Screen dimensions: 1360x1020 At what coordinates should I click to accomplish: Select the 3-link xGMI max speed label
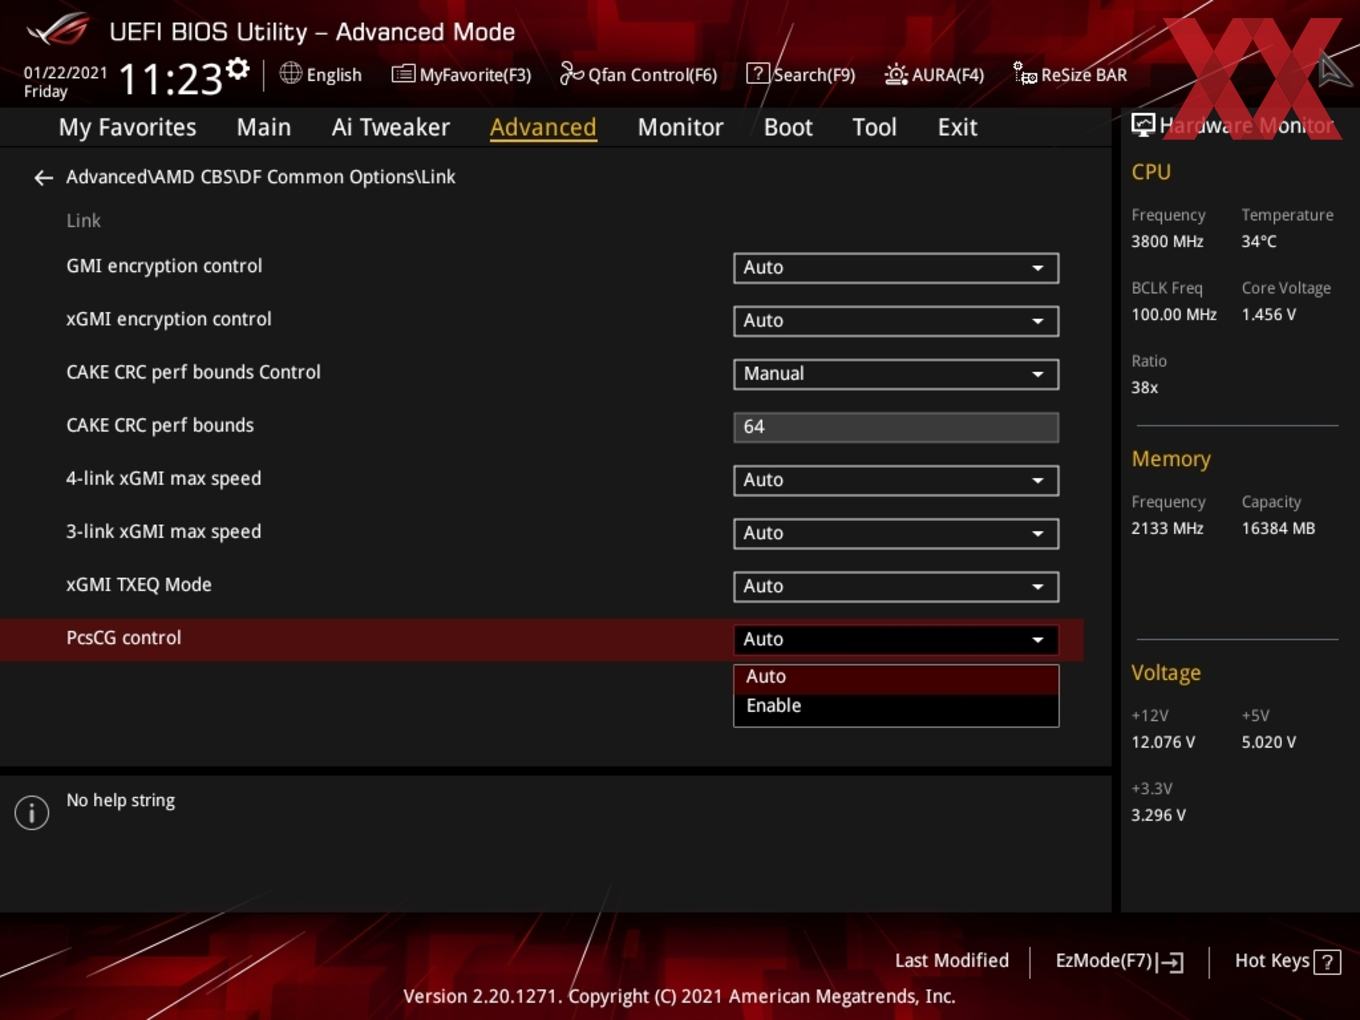click(x=164, y=532)
